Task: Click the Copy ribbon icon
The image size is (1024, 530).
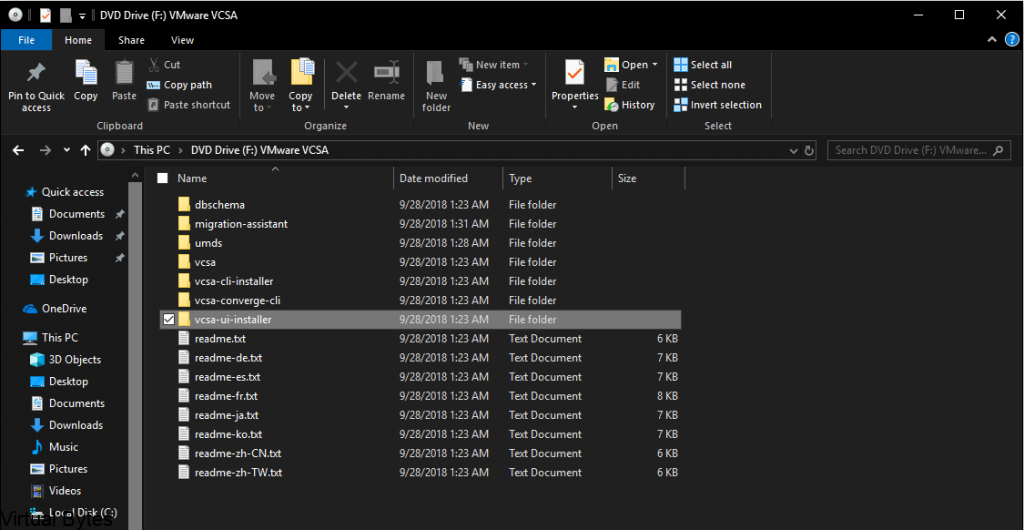Action: point(86,72)
